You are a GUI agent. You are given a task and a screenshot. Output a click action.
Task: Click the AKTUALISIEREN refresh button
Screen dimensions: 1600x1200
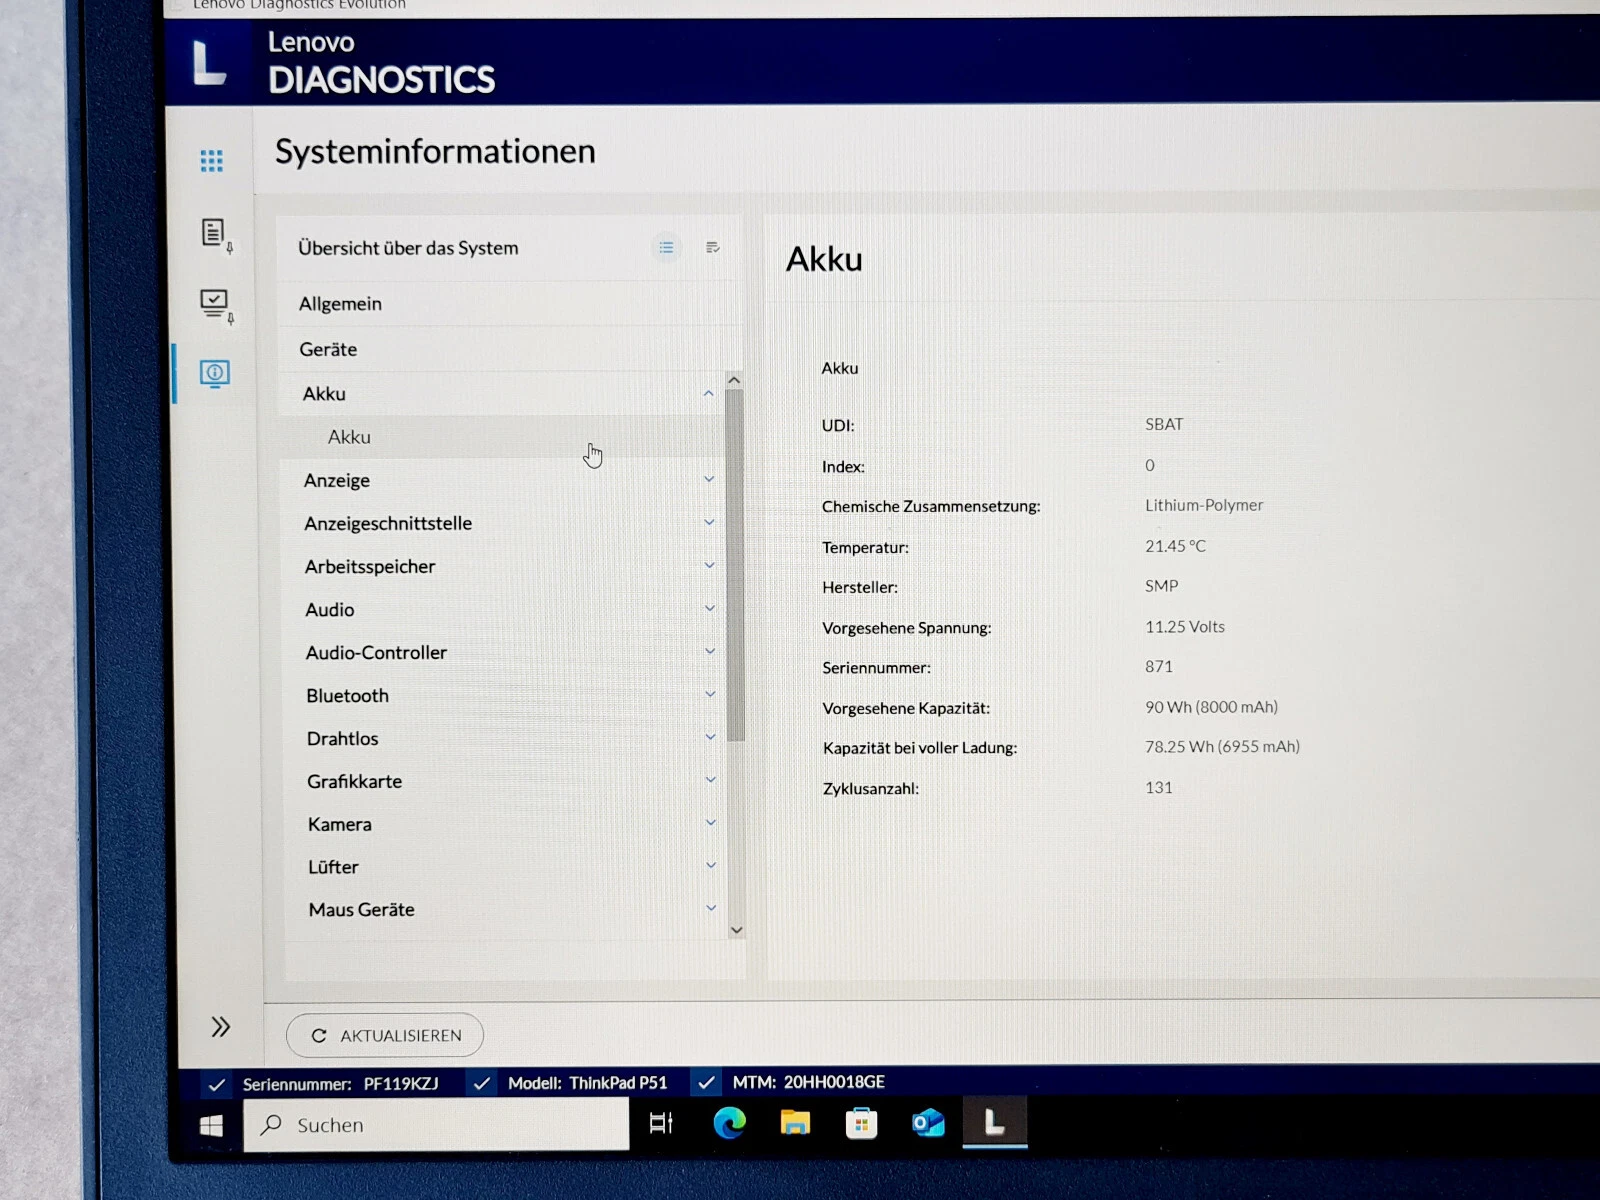(385, 1035)
